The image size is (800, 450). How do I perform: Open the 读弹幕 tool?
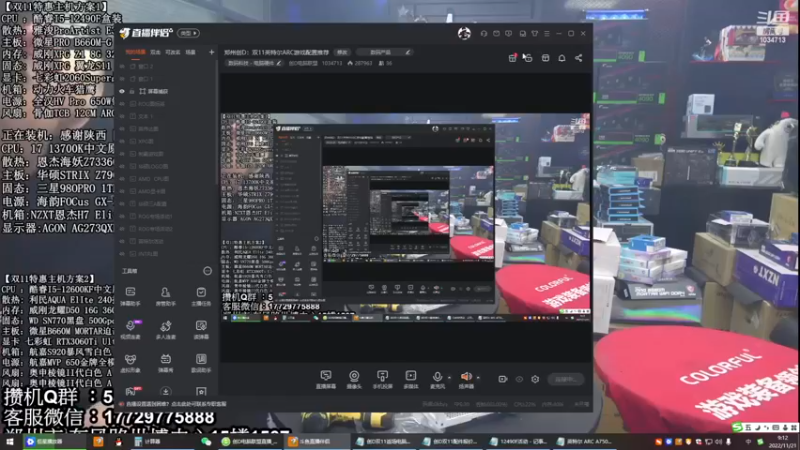tap(201, 330)
